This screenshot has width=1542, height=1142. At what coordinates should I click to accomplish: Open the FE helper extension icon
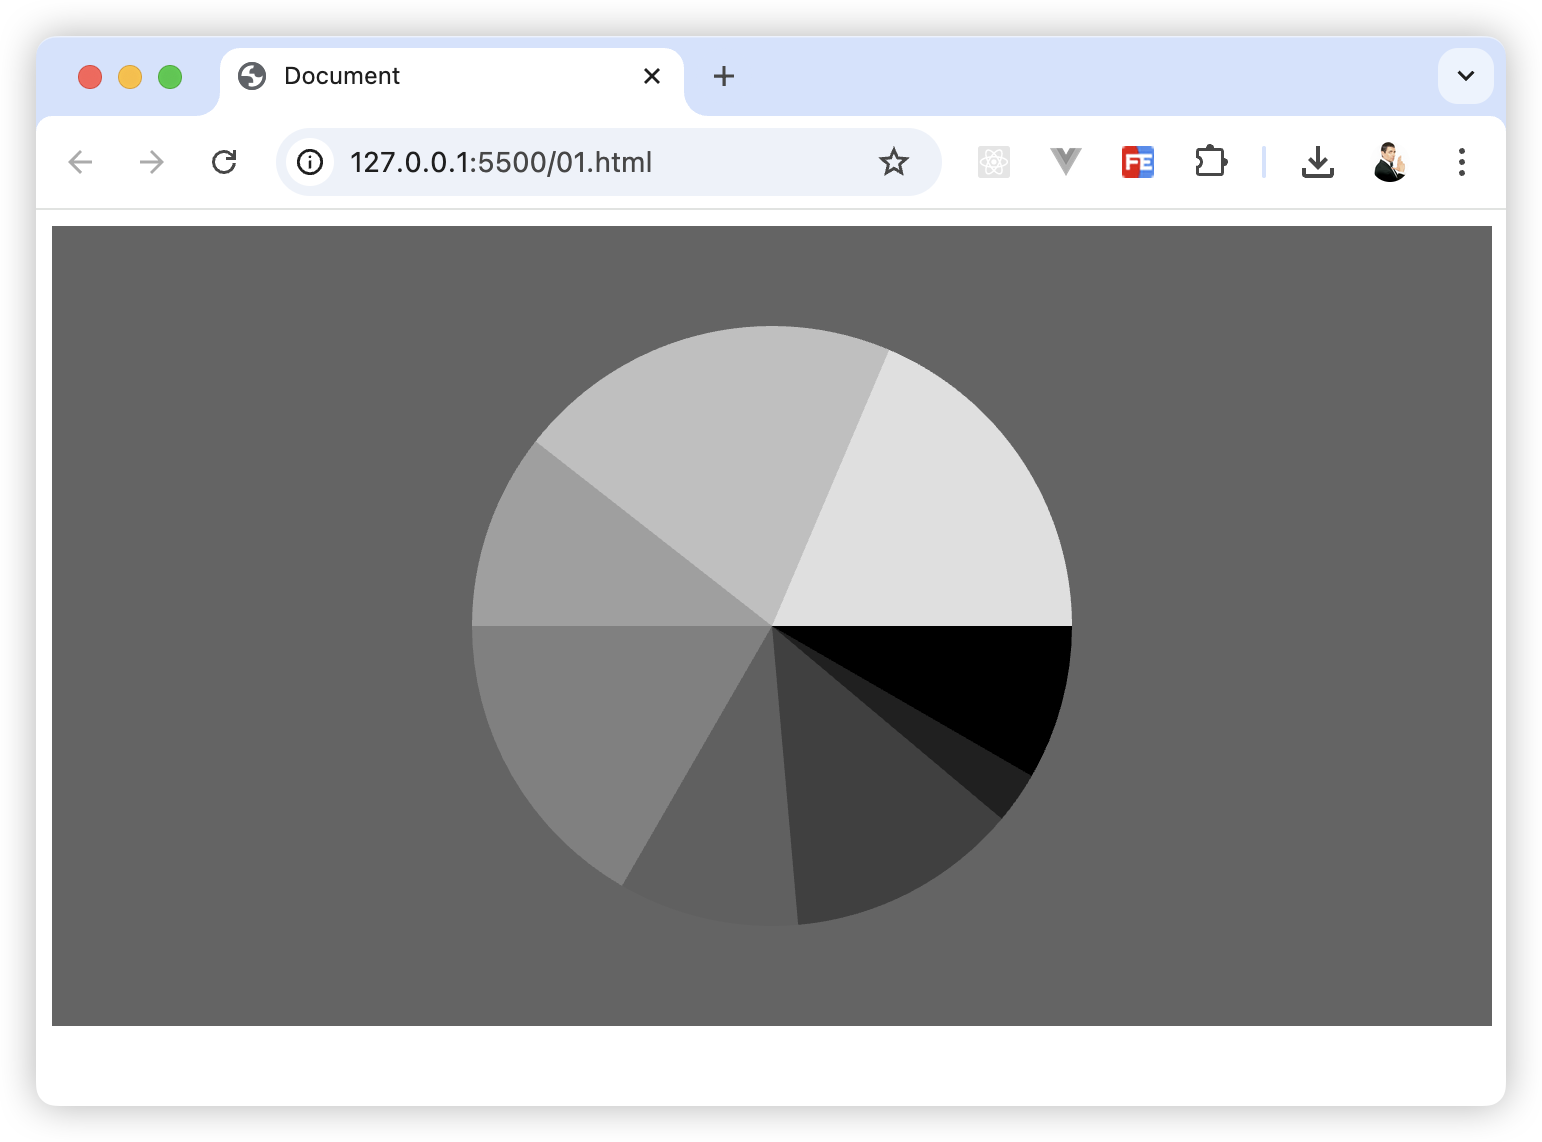[x=1138, y=162]
